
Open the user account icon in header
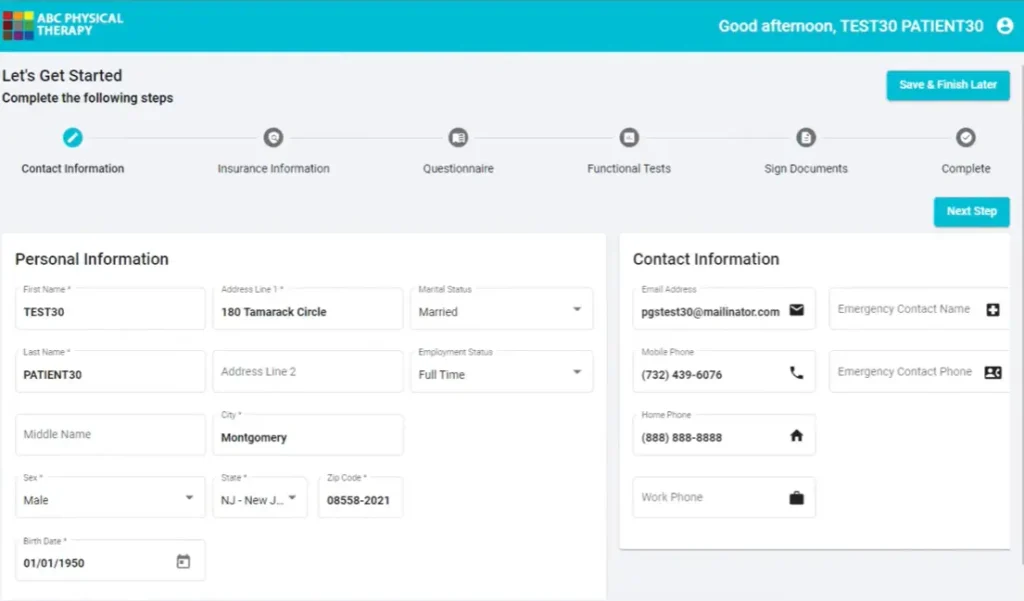click(x=1005, y=26)
